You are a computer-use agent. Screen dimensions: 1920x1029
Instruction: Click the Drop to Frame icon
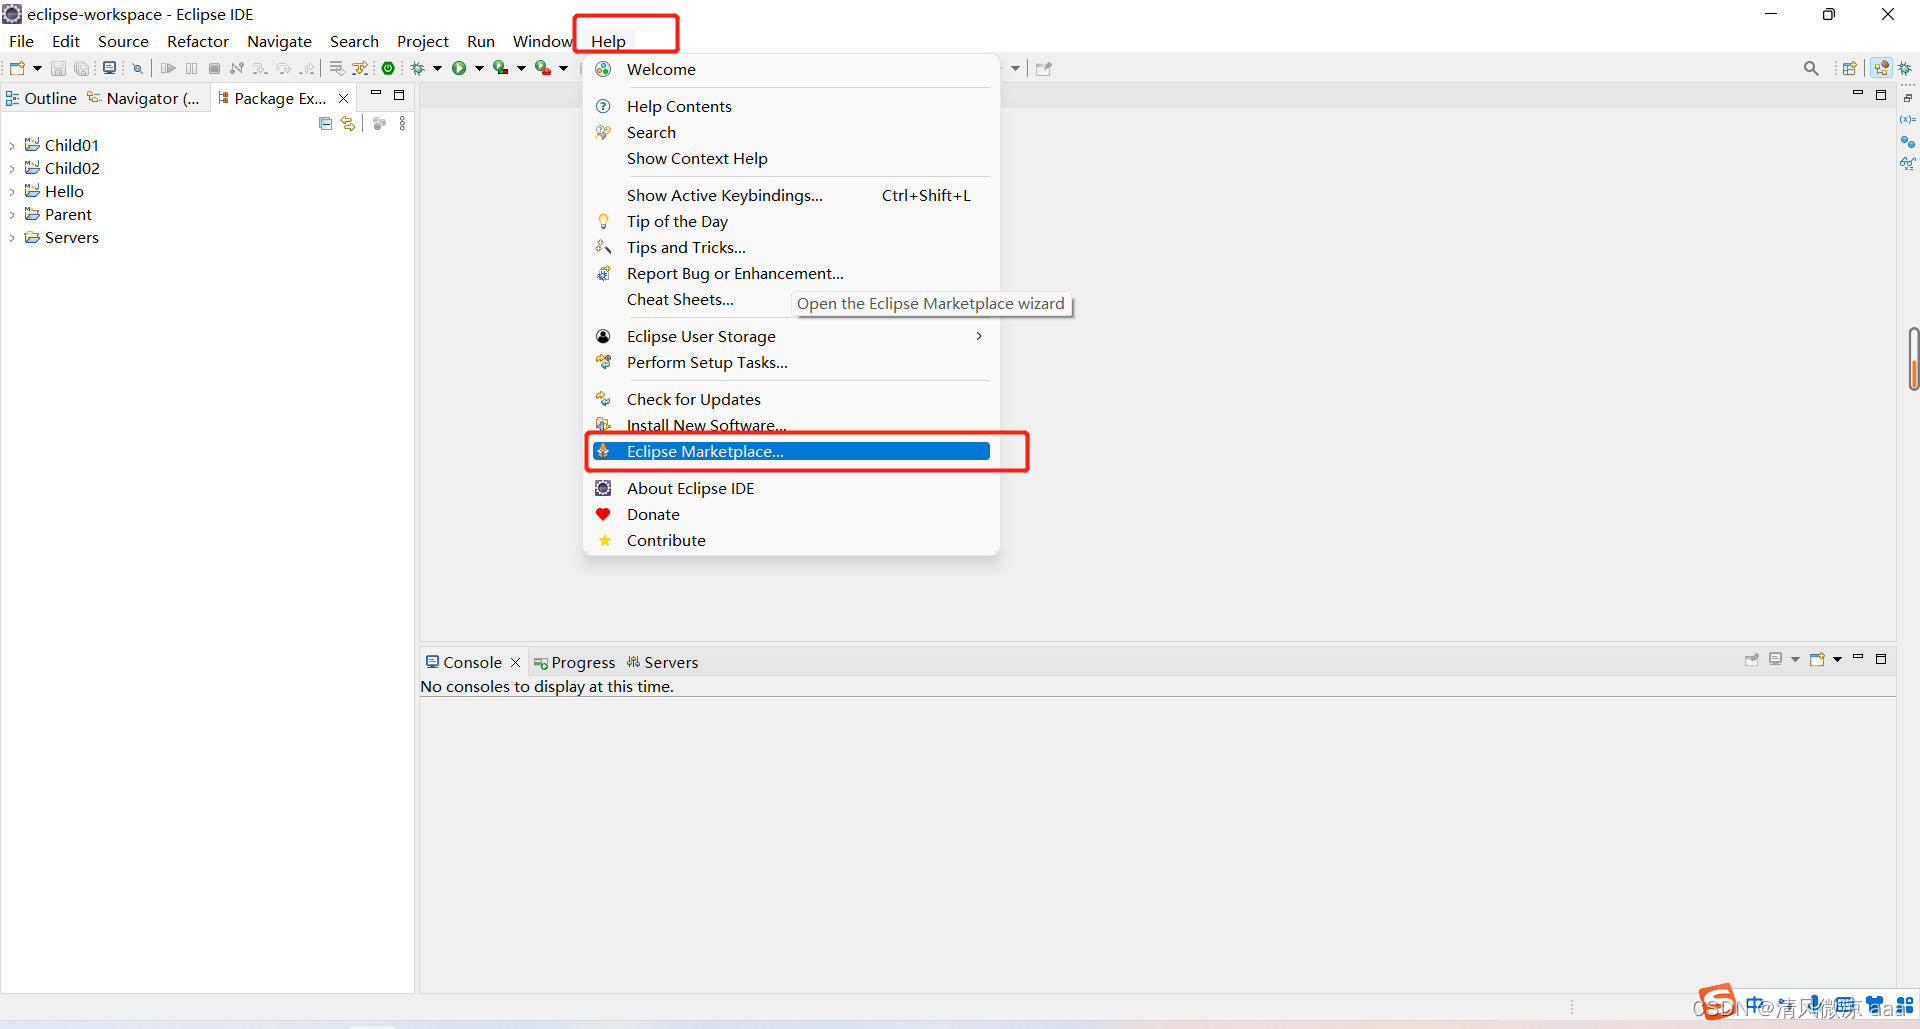[337, 69]
